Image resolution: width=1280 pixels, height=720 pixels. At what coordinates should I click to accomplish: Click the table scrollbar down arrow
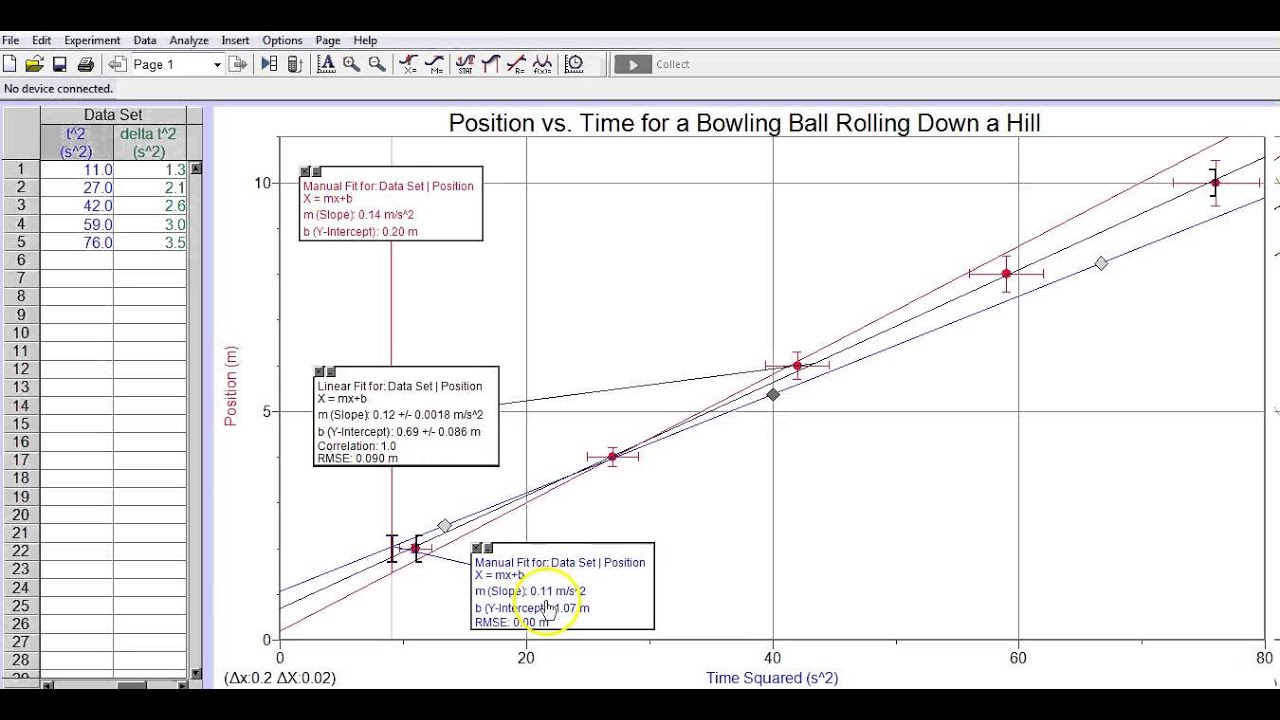(196, 674)
